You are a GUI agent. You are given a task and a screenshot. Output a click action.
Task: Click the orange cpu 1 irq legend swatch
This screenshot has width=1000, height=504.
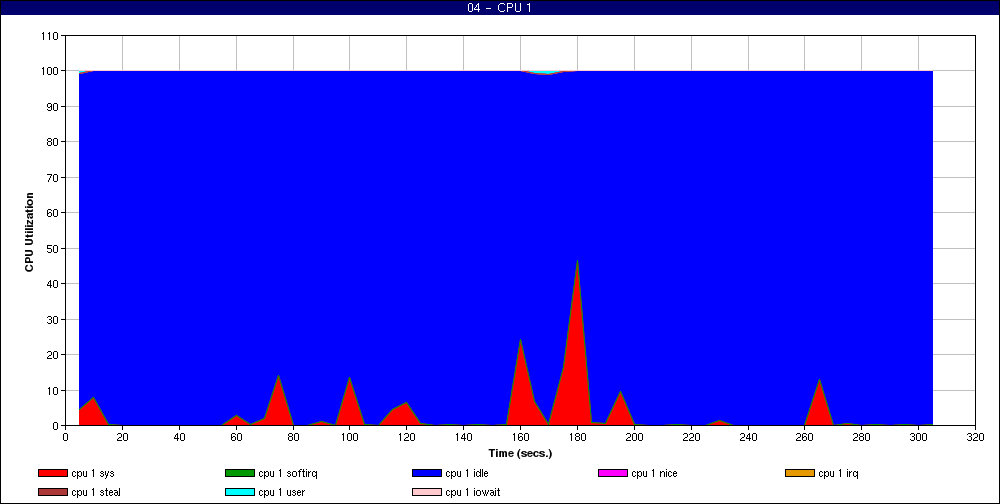pos(799,473)
